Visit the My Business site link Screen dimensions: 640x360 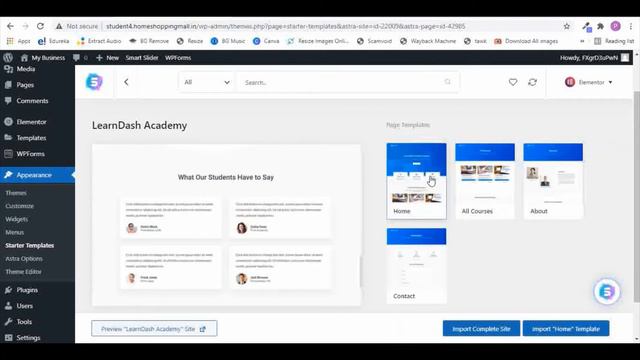pos(43,58)
